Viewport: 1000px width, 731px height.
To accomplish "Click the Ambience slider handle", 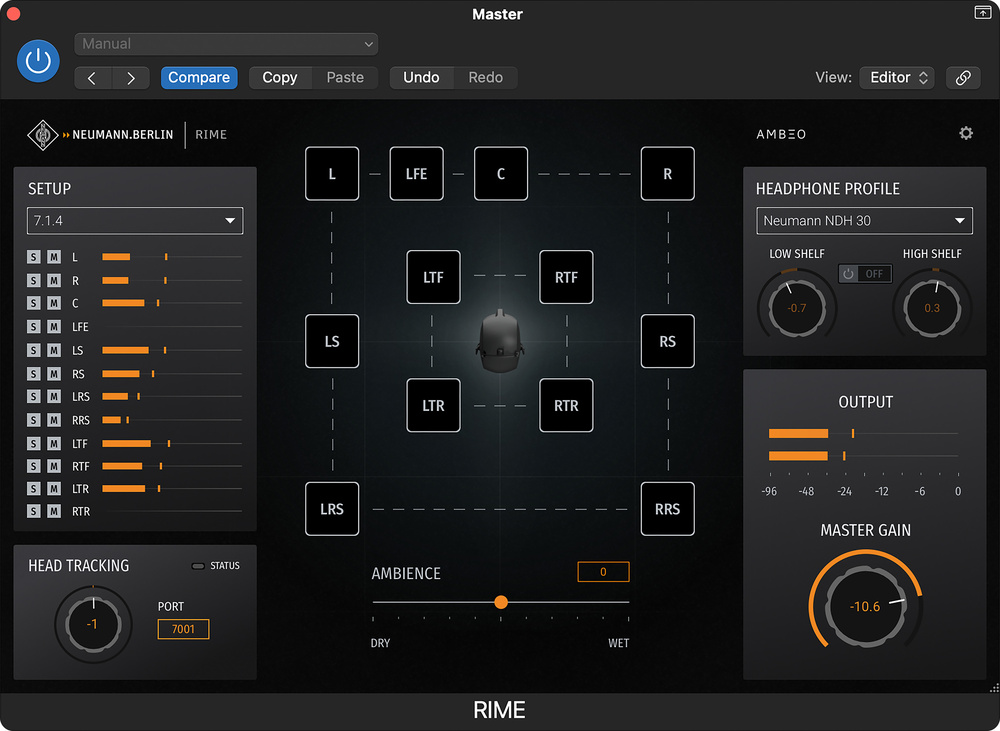I will coord(501,602).
